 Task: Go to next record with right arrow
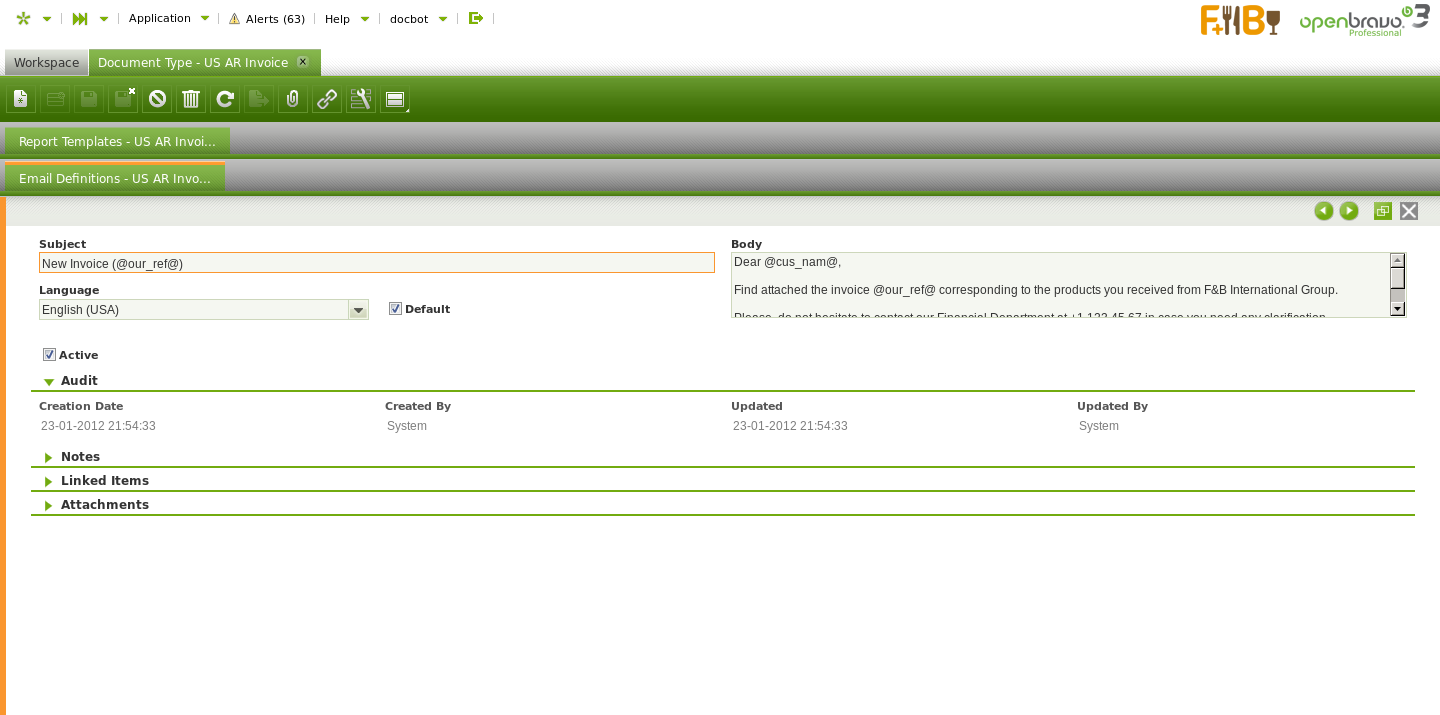pyautogui.click(x=1349, y=211)
